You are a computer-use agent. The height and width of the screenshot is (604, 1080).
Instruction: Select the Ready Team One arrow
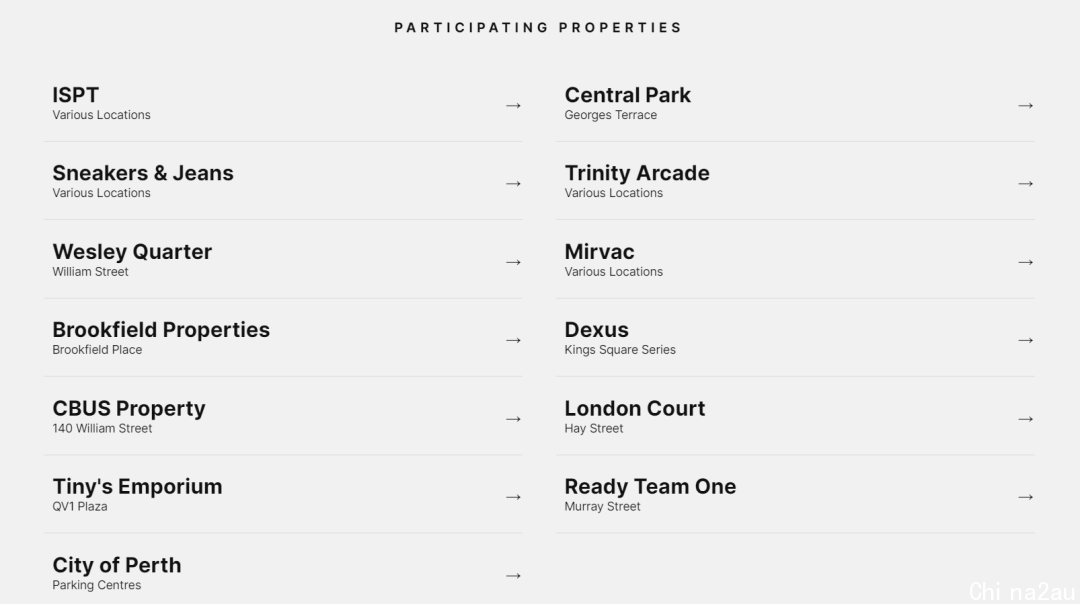1026,497
